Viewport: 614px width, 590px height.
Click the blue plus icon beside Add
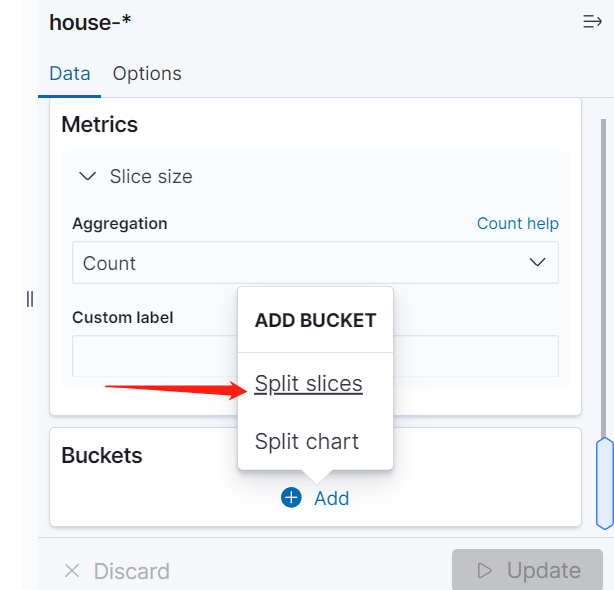291,497
